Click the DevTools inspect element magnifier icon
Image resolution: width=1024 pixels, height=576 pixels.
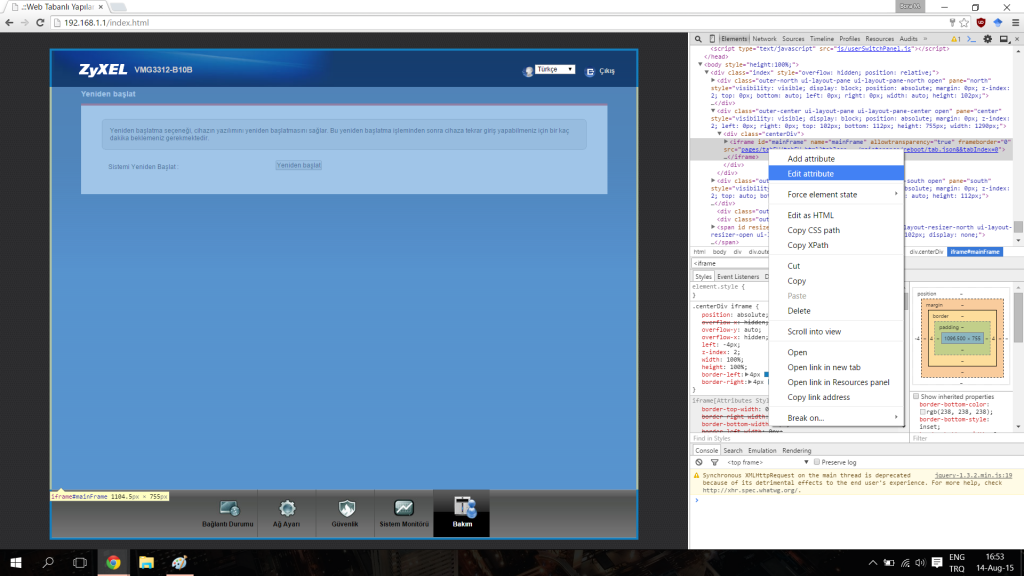click(x=699, y=39)
